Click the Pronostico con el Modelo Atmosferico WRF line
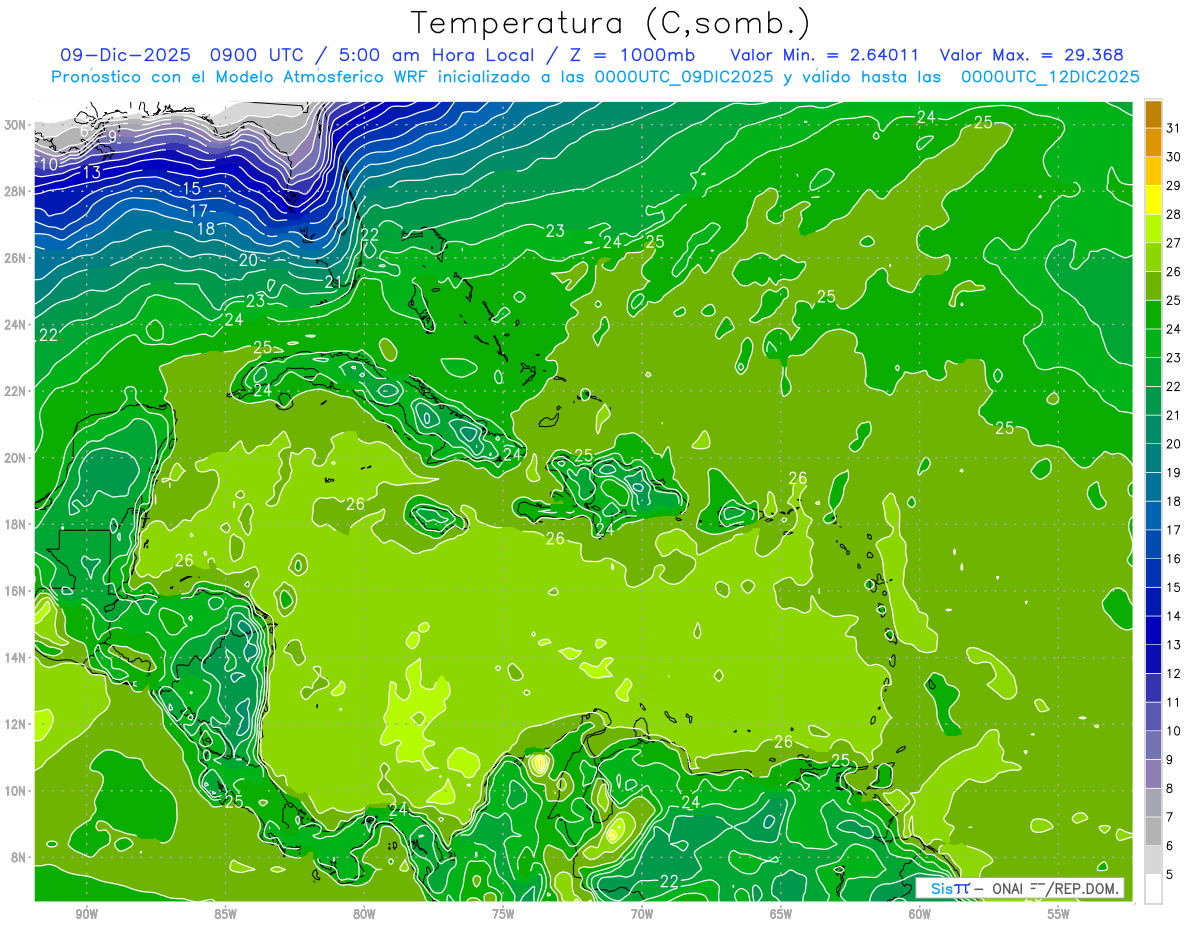 pos(595,77)
